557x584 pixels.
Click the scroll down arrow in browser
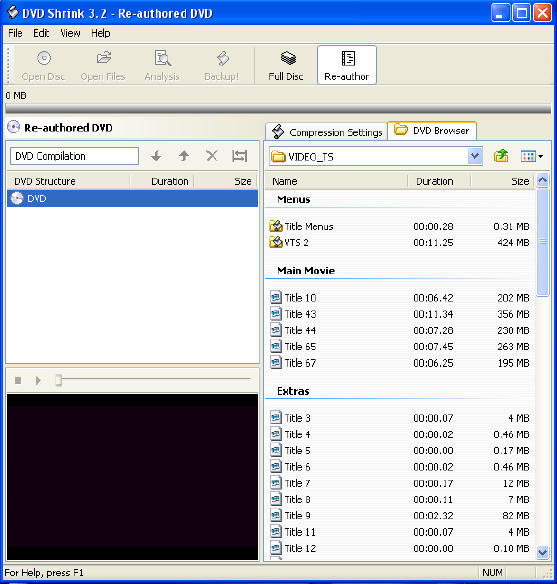pyautogui.click(x=542, y=552)
